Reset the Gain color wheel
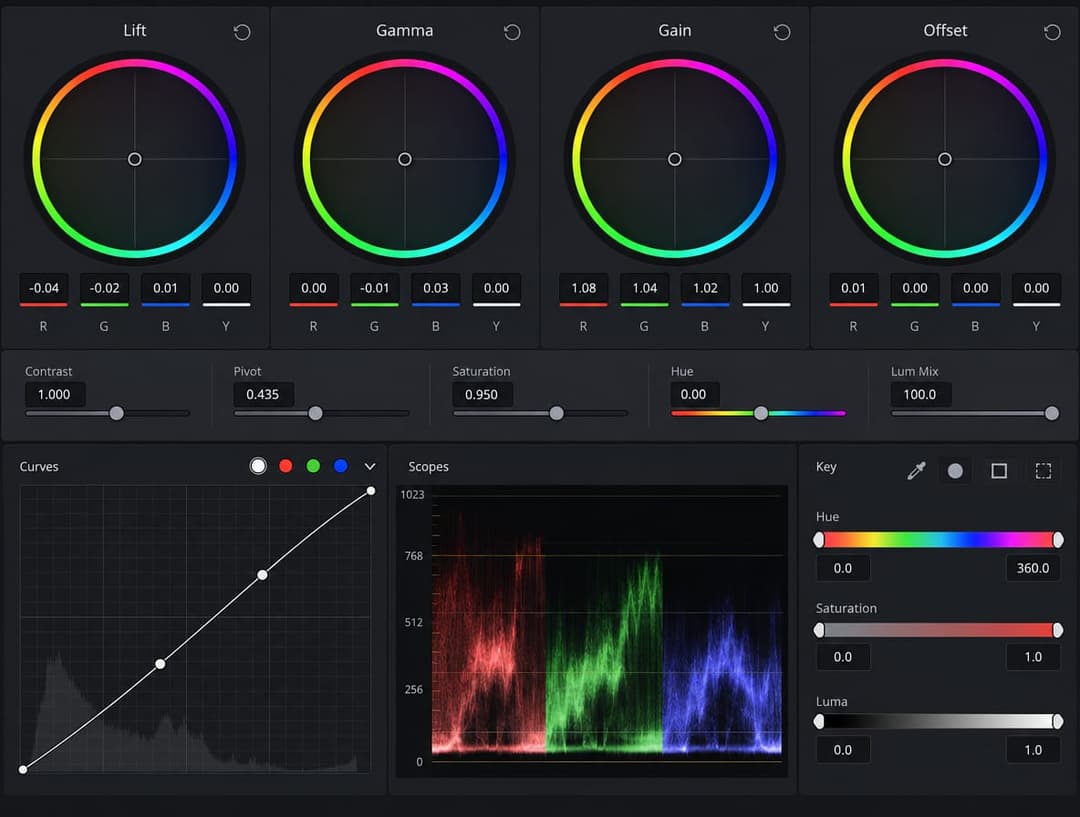The height and width of the screenshot is (817, 1080). 782,32
